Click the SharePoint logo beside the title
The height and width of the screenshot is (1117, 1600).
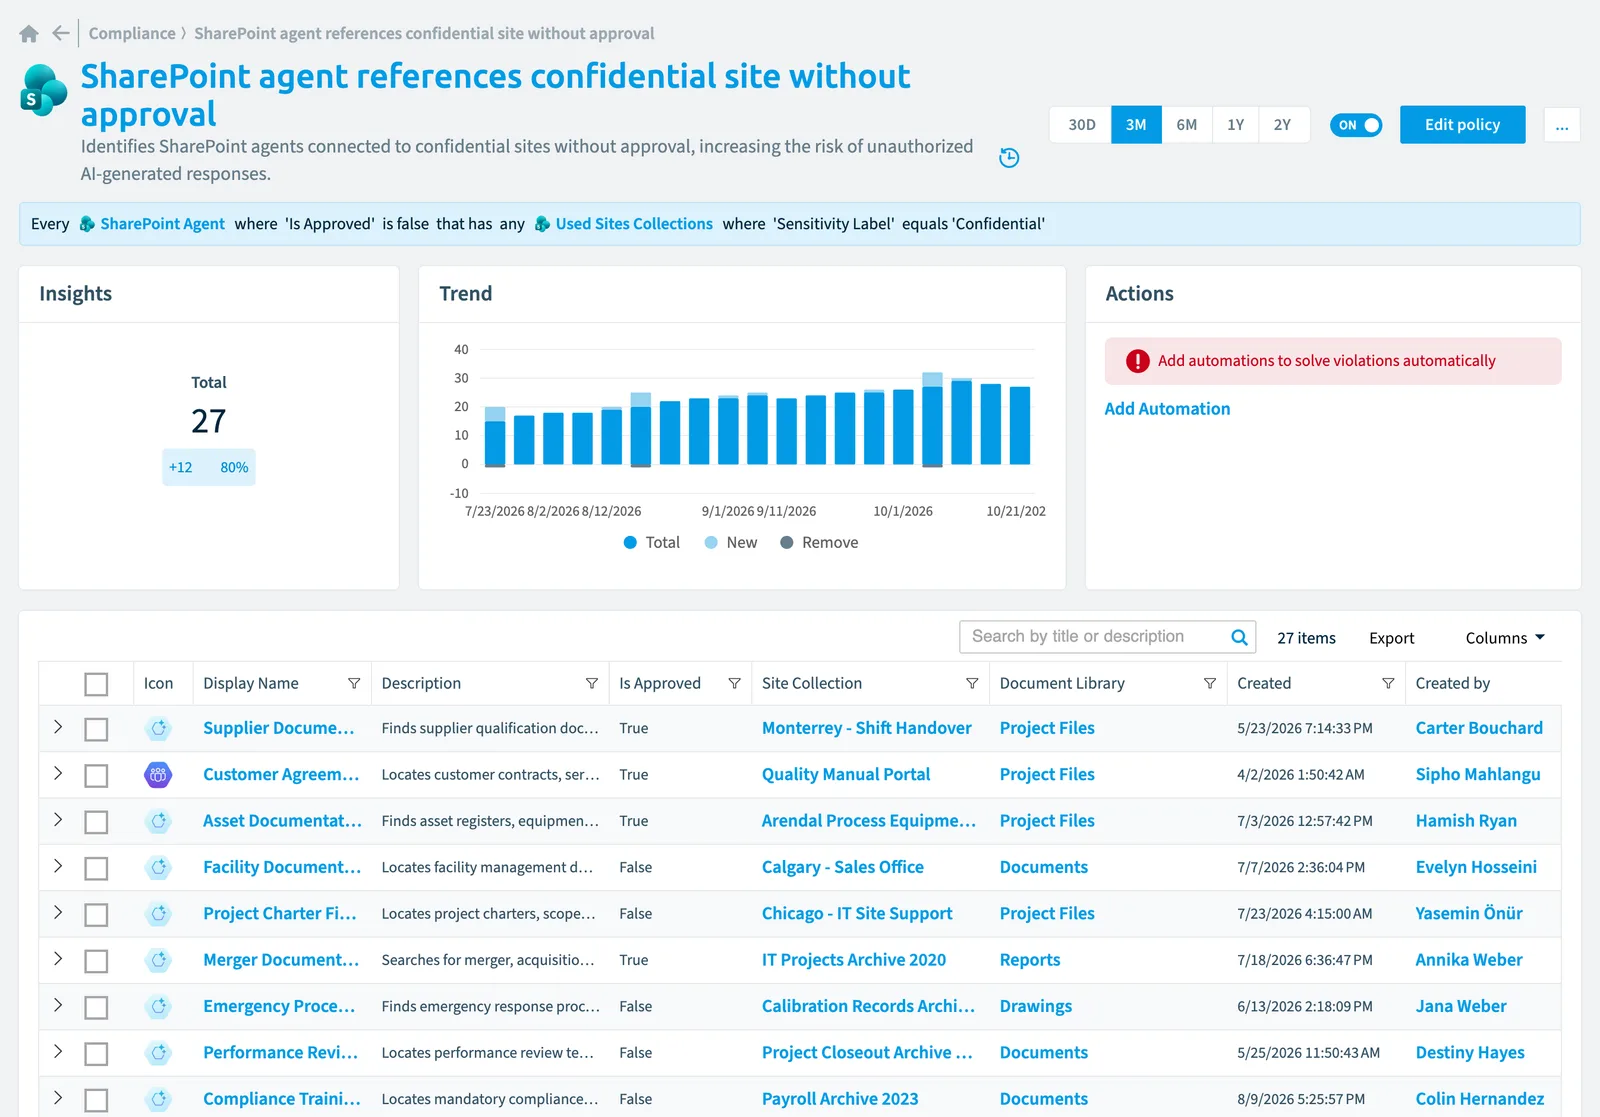tap(44, 91)
